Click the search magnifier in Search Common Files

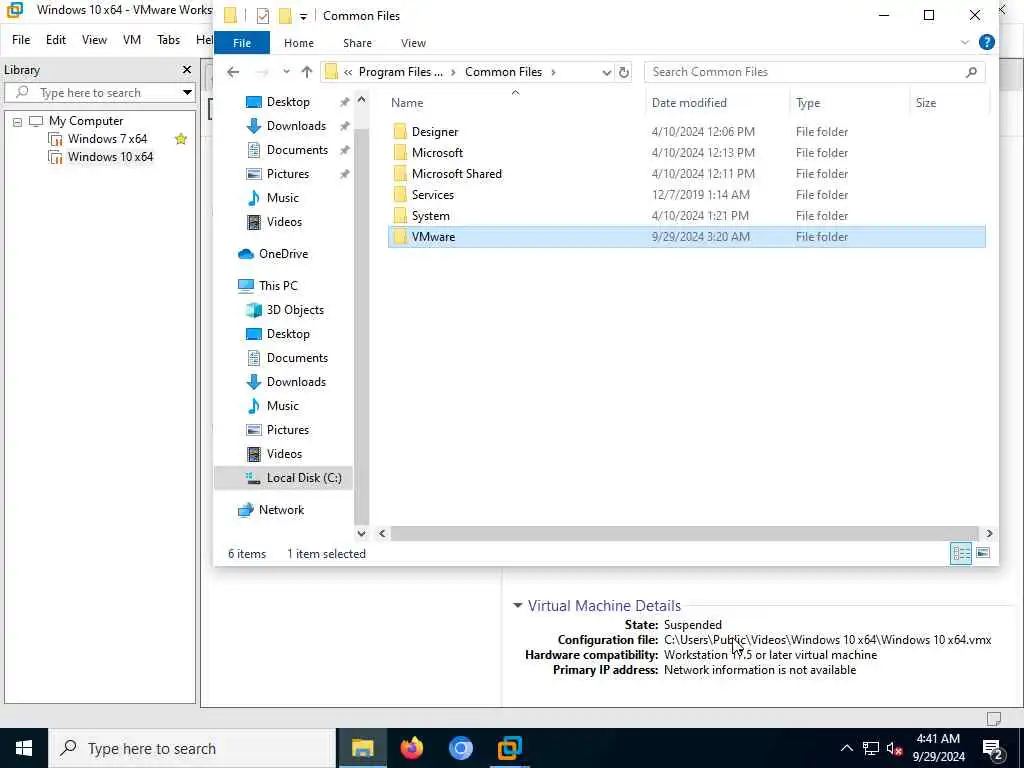coord(971,72)
